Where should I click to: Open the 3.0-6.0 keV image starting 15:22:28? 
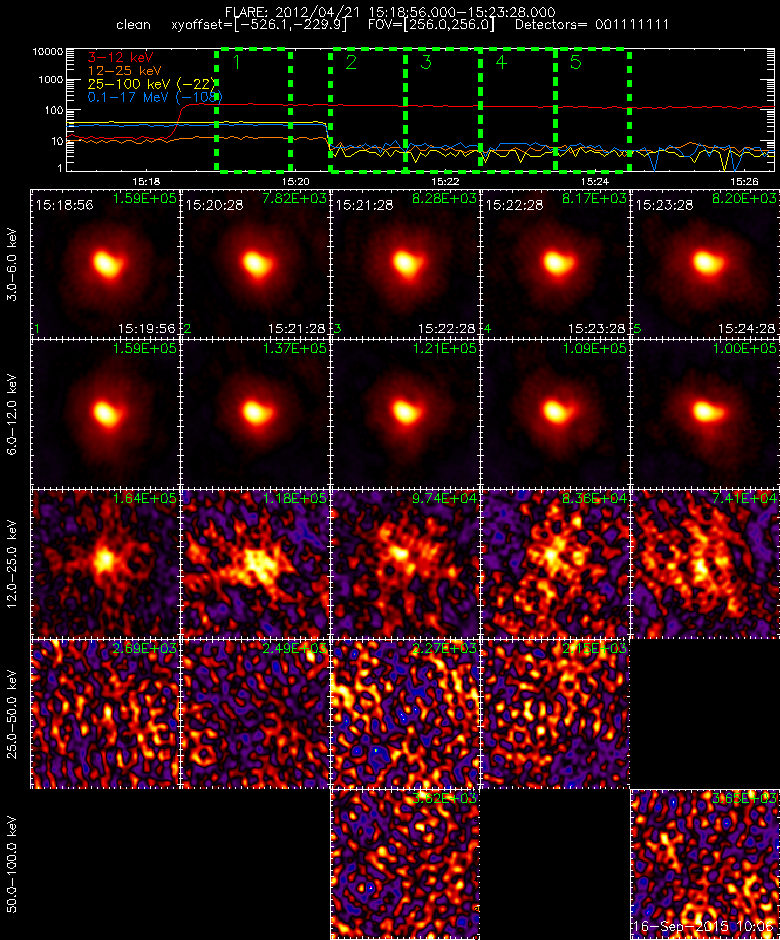pyautogui.click(x=555, y=263)
